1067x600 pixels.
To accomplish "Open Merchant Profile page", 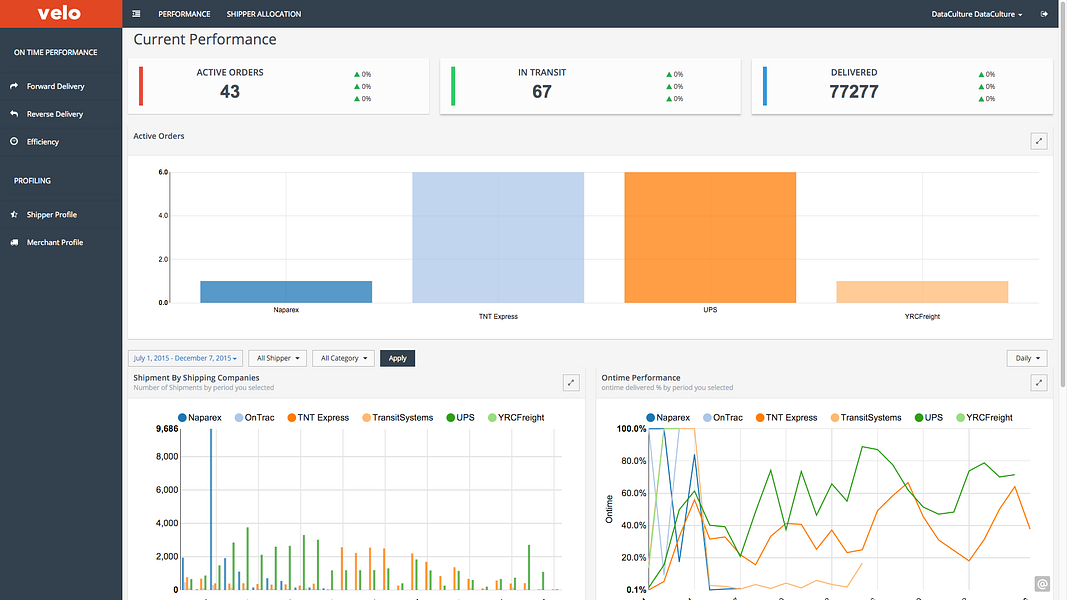I will [55, 242].
